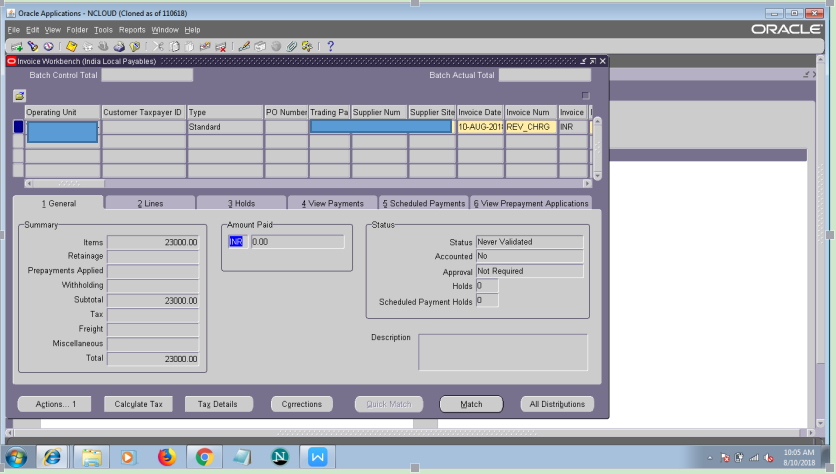Click the Invoice Num cell REV_CHRG

click(530, 127)
